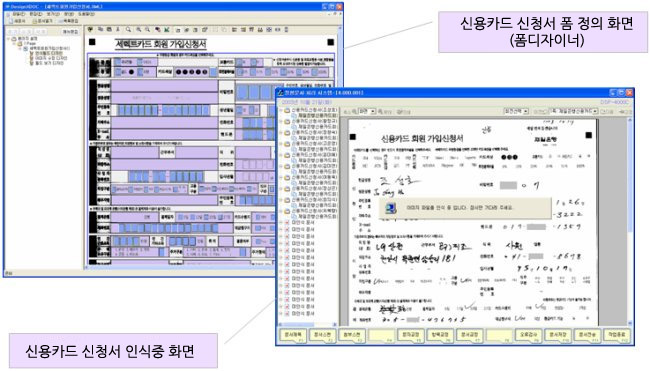Viewport: 650px width, 371px height.
Task: Click the 새문서 toolbar button
Action: tap(17, 21)
